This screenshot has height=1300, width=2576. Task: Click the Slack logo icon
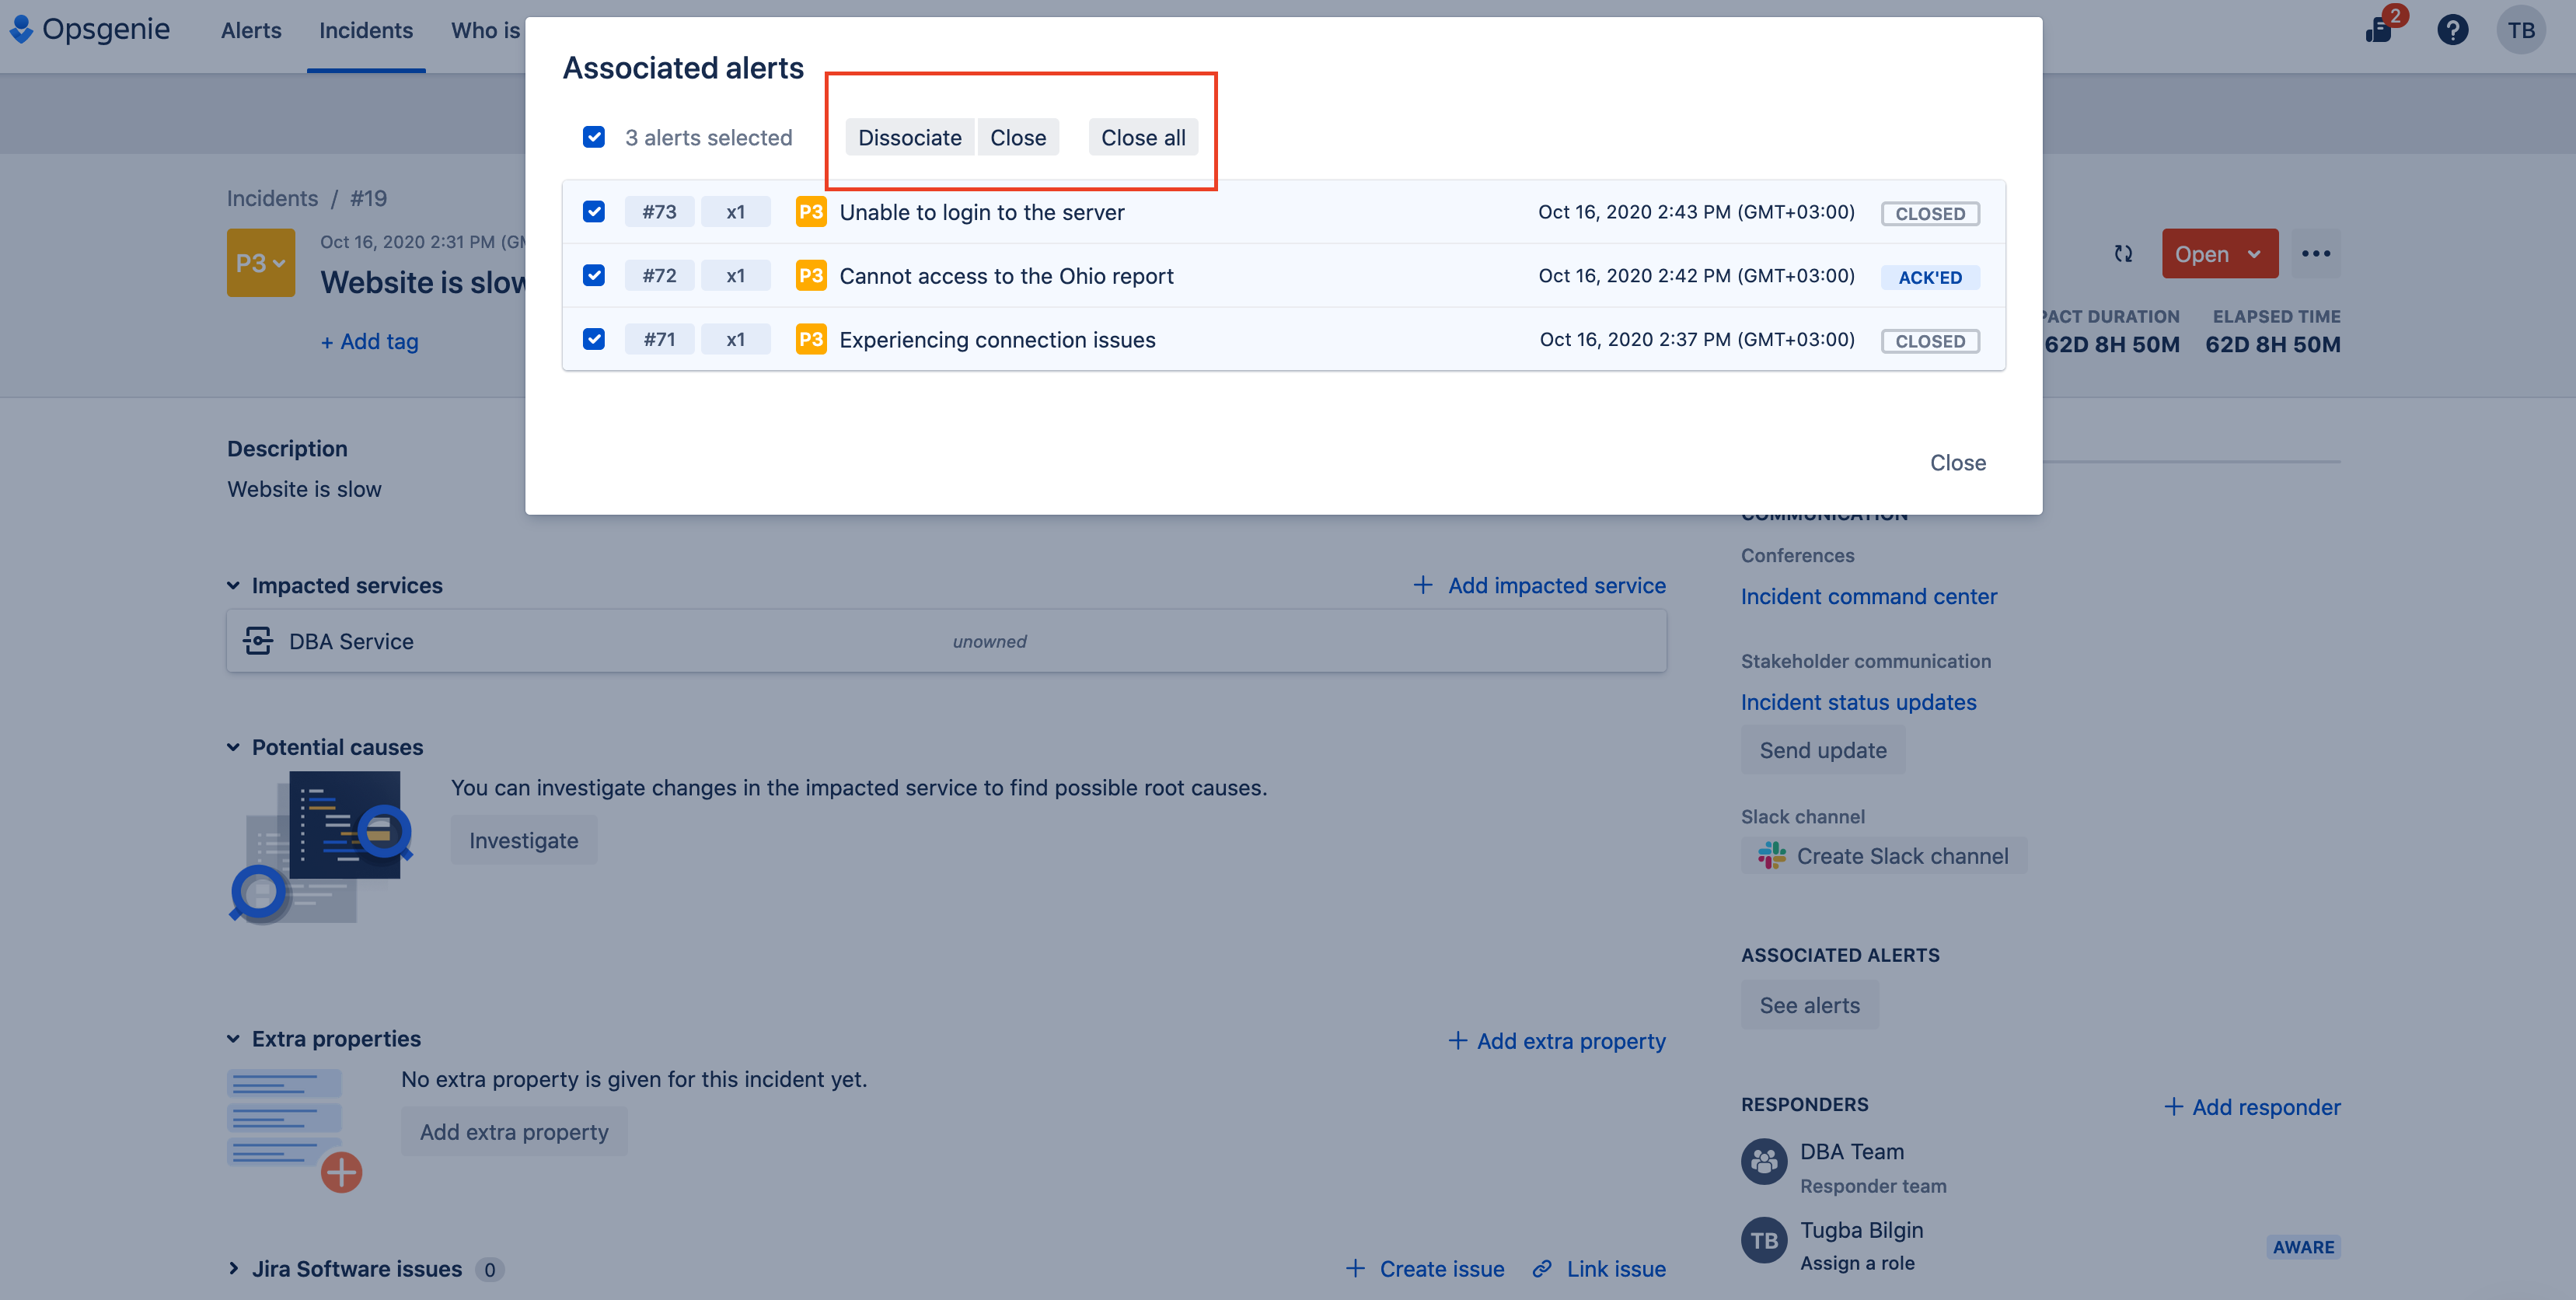pos(1771,856)
